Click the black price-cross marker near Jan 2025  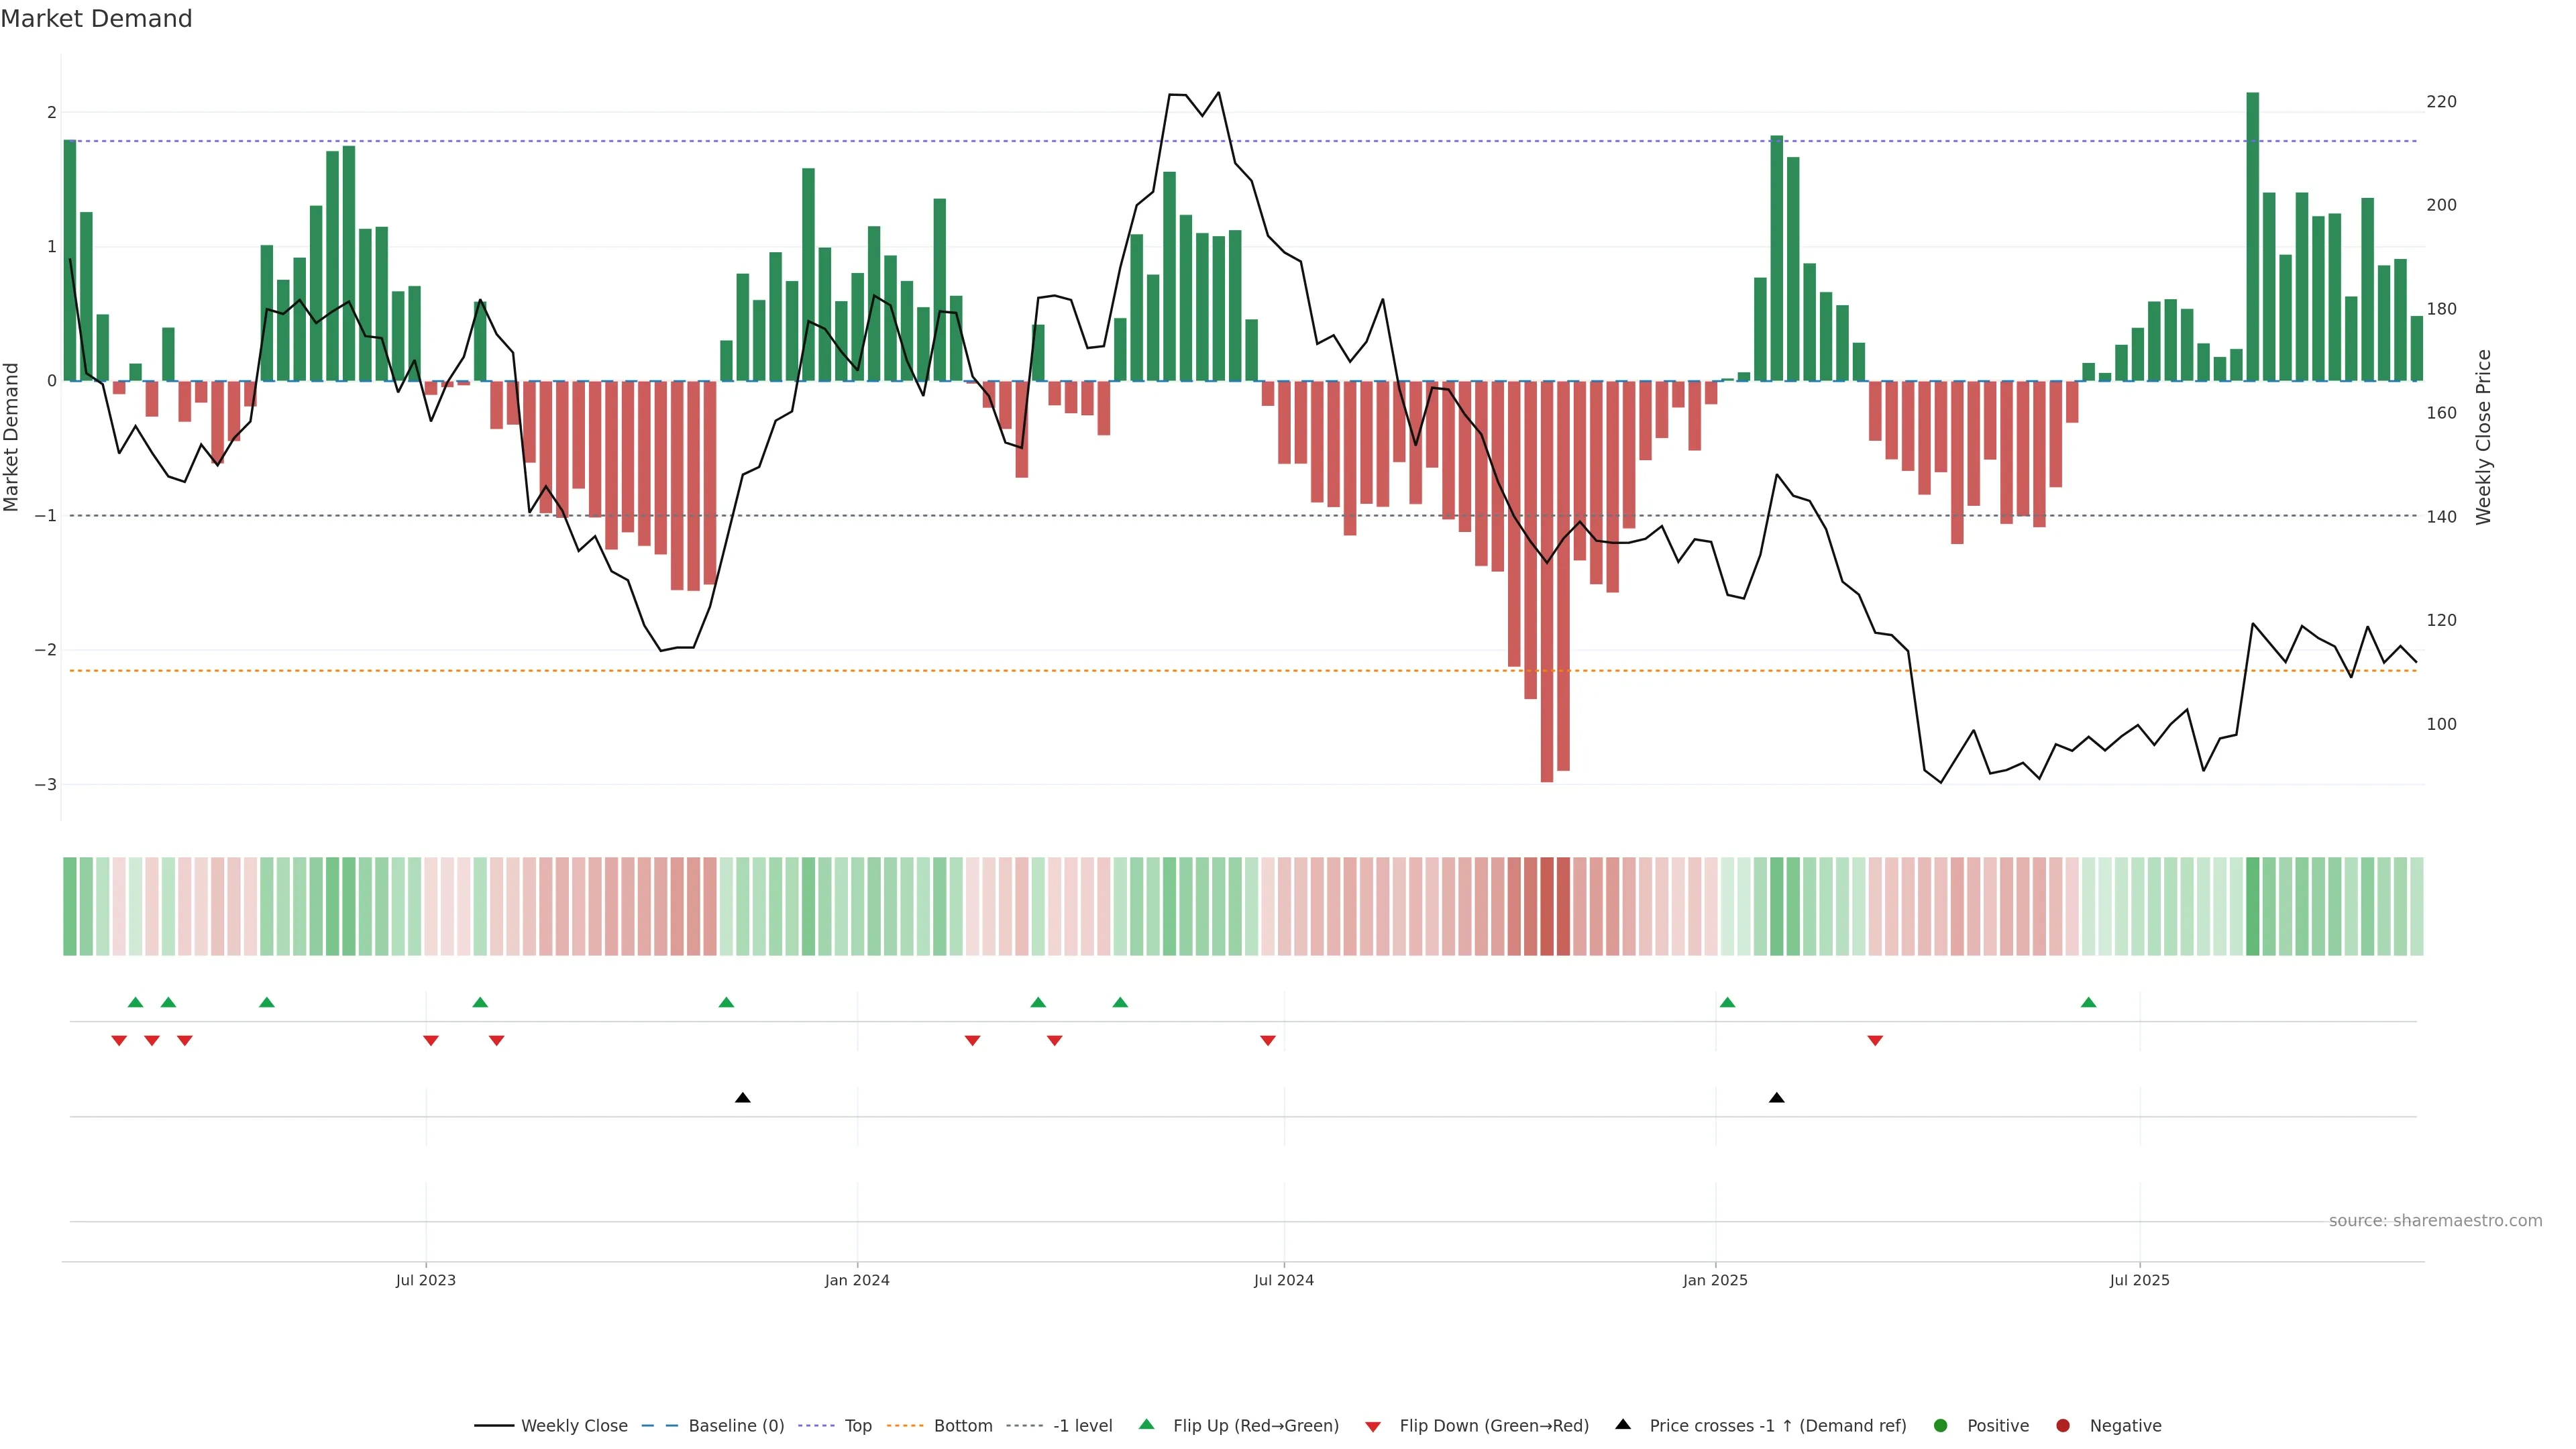point(1776,1098)
